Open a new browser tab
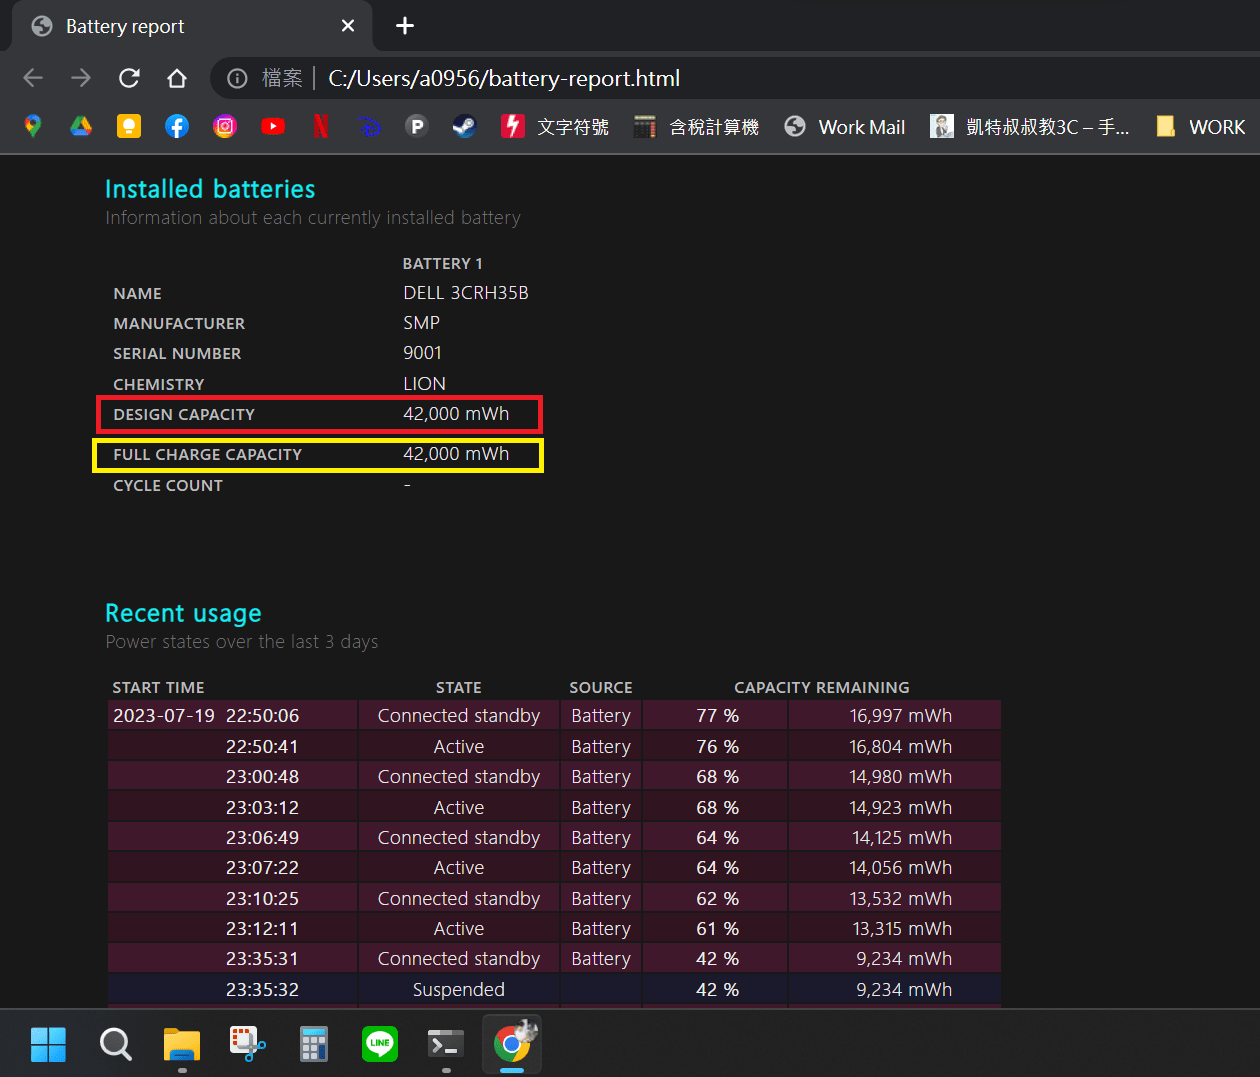The image size is (1260, 1077). [405, 26]
